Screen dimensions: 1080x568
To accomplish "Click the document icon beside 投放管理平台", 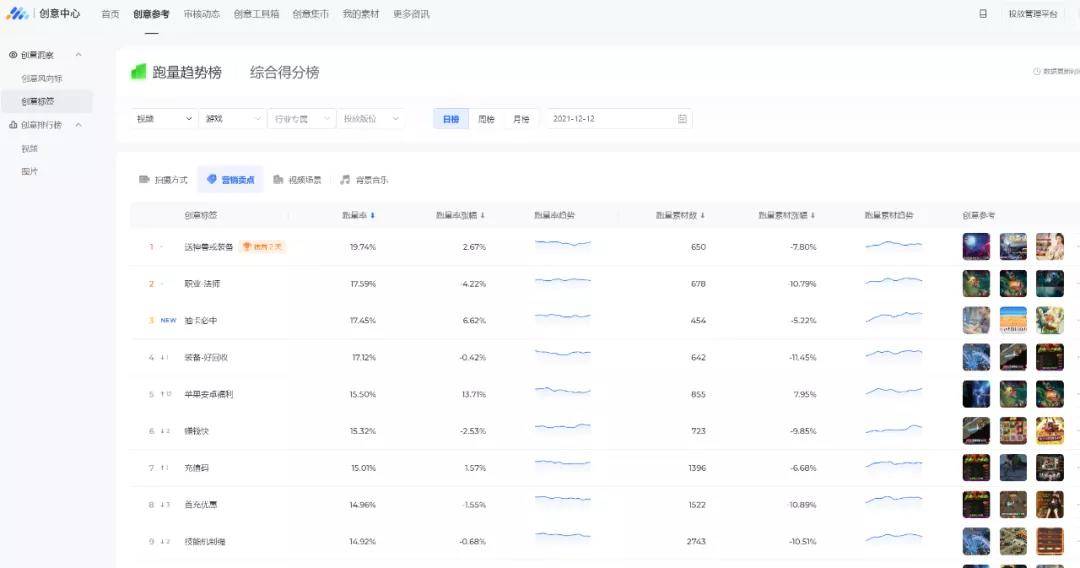I will (983, 14).
